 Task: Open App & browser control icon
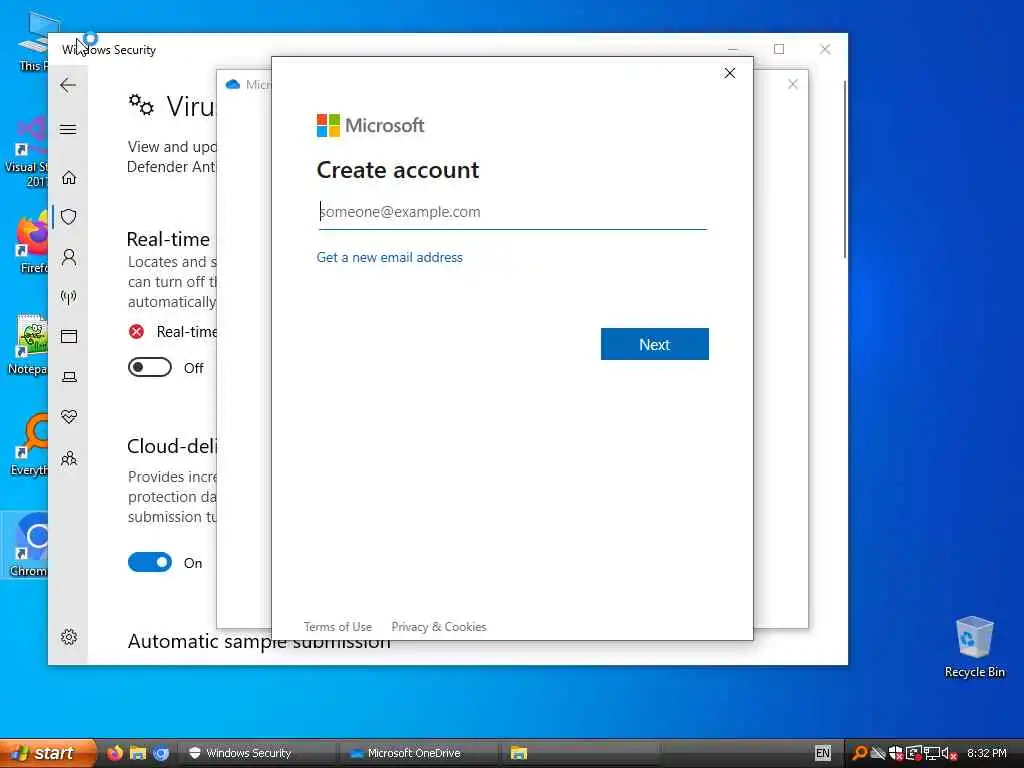(x=69, y=336)
